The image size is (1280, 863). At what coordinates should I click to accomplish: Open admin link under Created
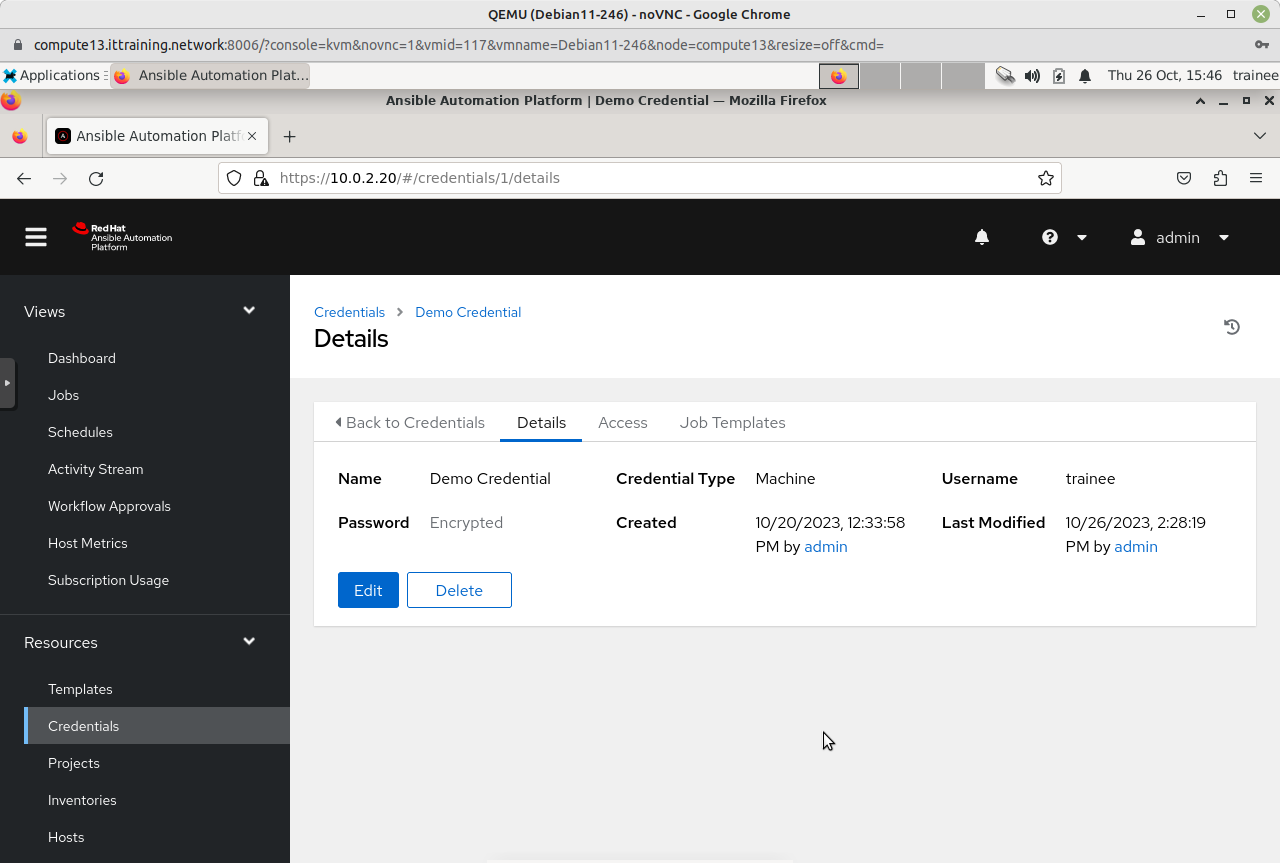pos(826,547)
